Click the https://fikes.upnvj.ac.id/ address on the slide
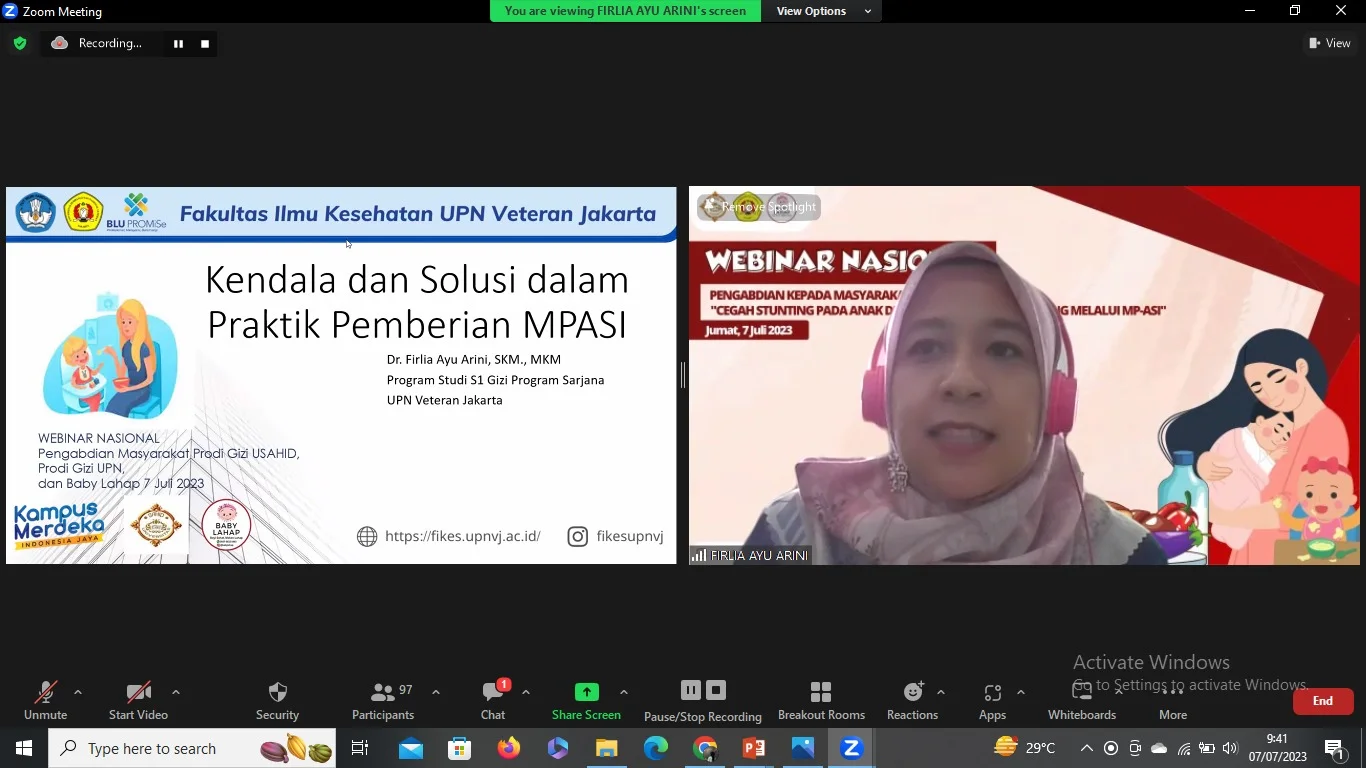The height and width of the screenshot is (768, 1366). click(463, 536)
